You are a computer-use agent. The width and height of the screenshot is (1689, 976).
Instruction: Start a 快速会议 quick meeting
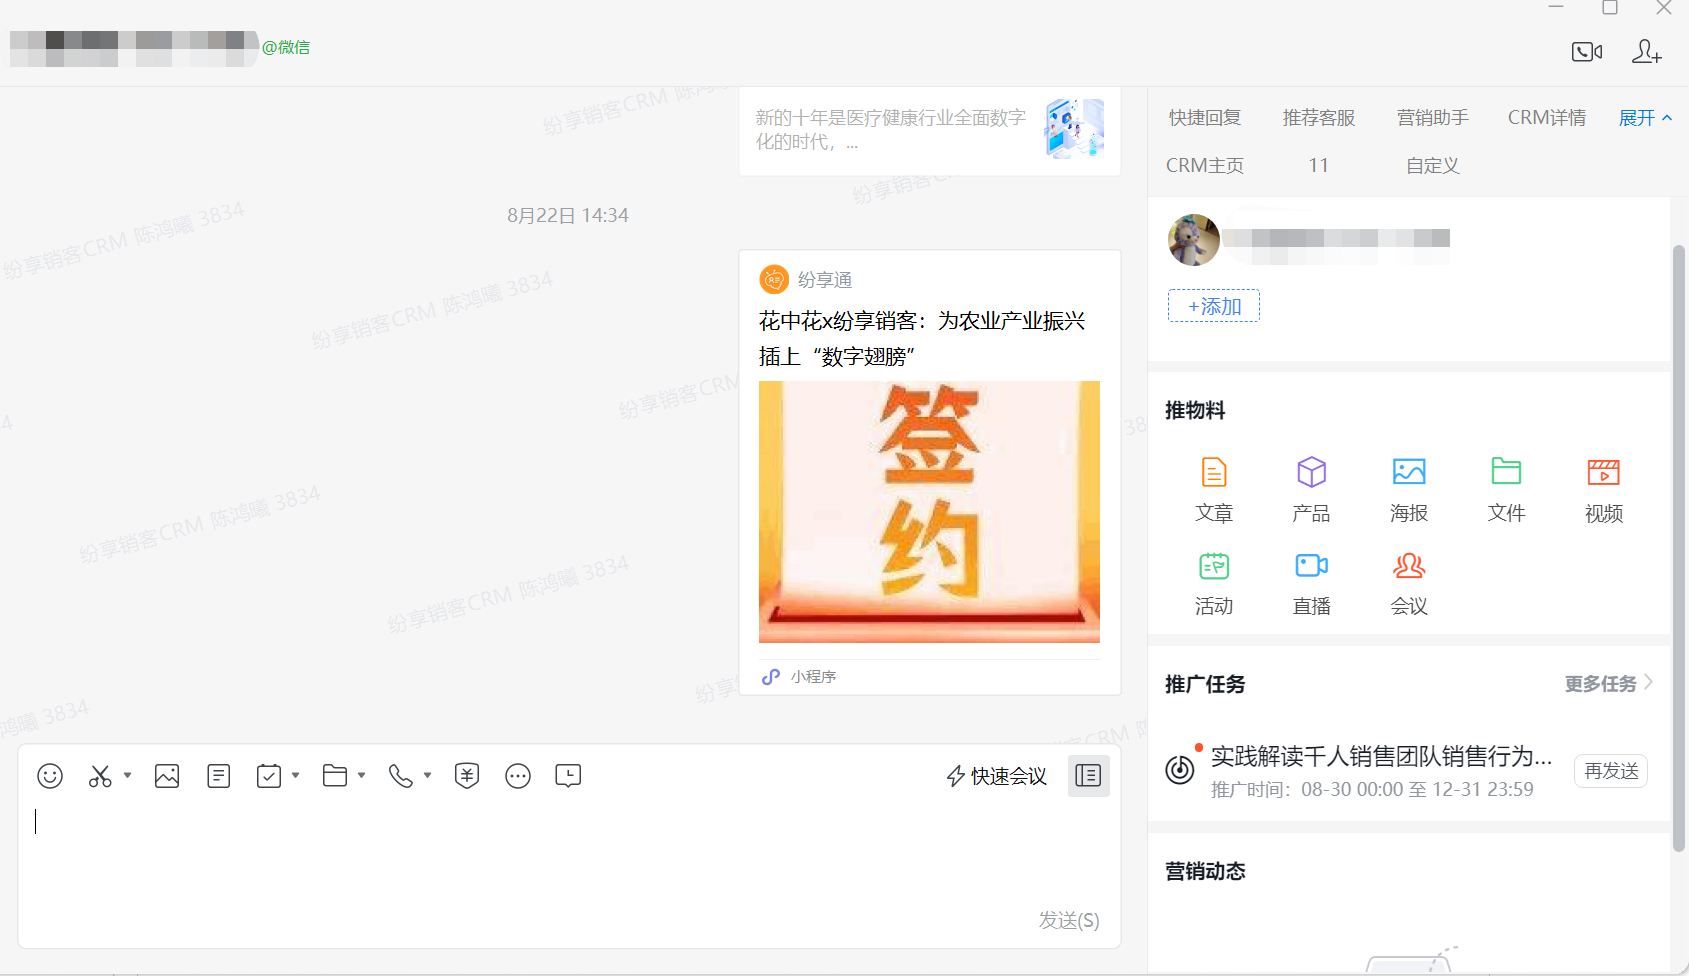(997, 776)
